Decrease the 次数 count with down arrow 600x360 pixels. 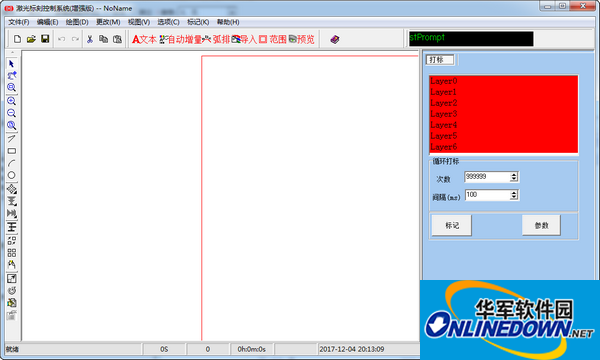point(514,179)
